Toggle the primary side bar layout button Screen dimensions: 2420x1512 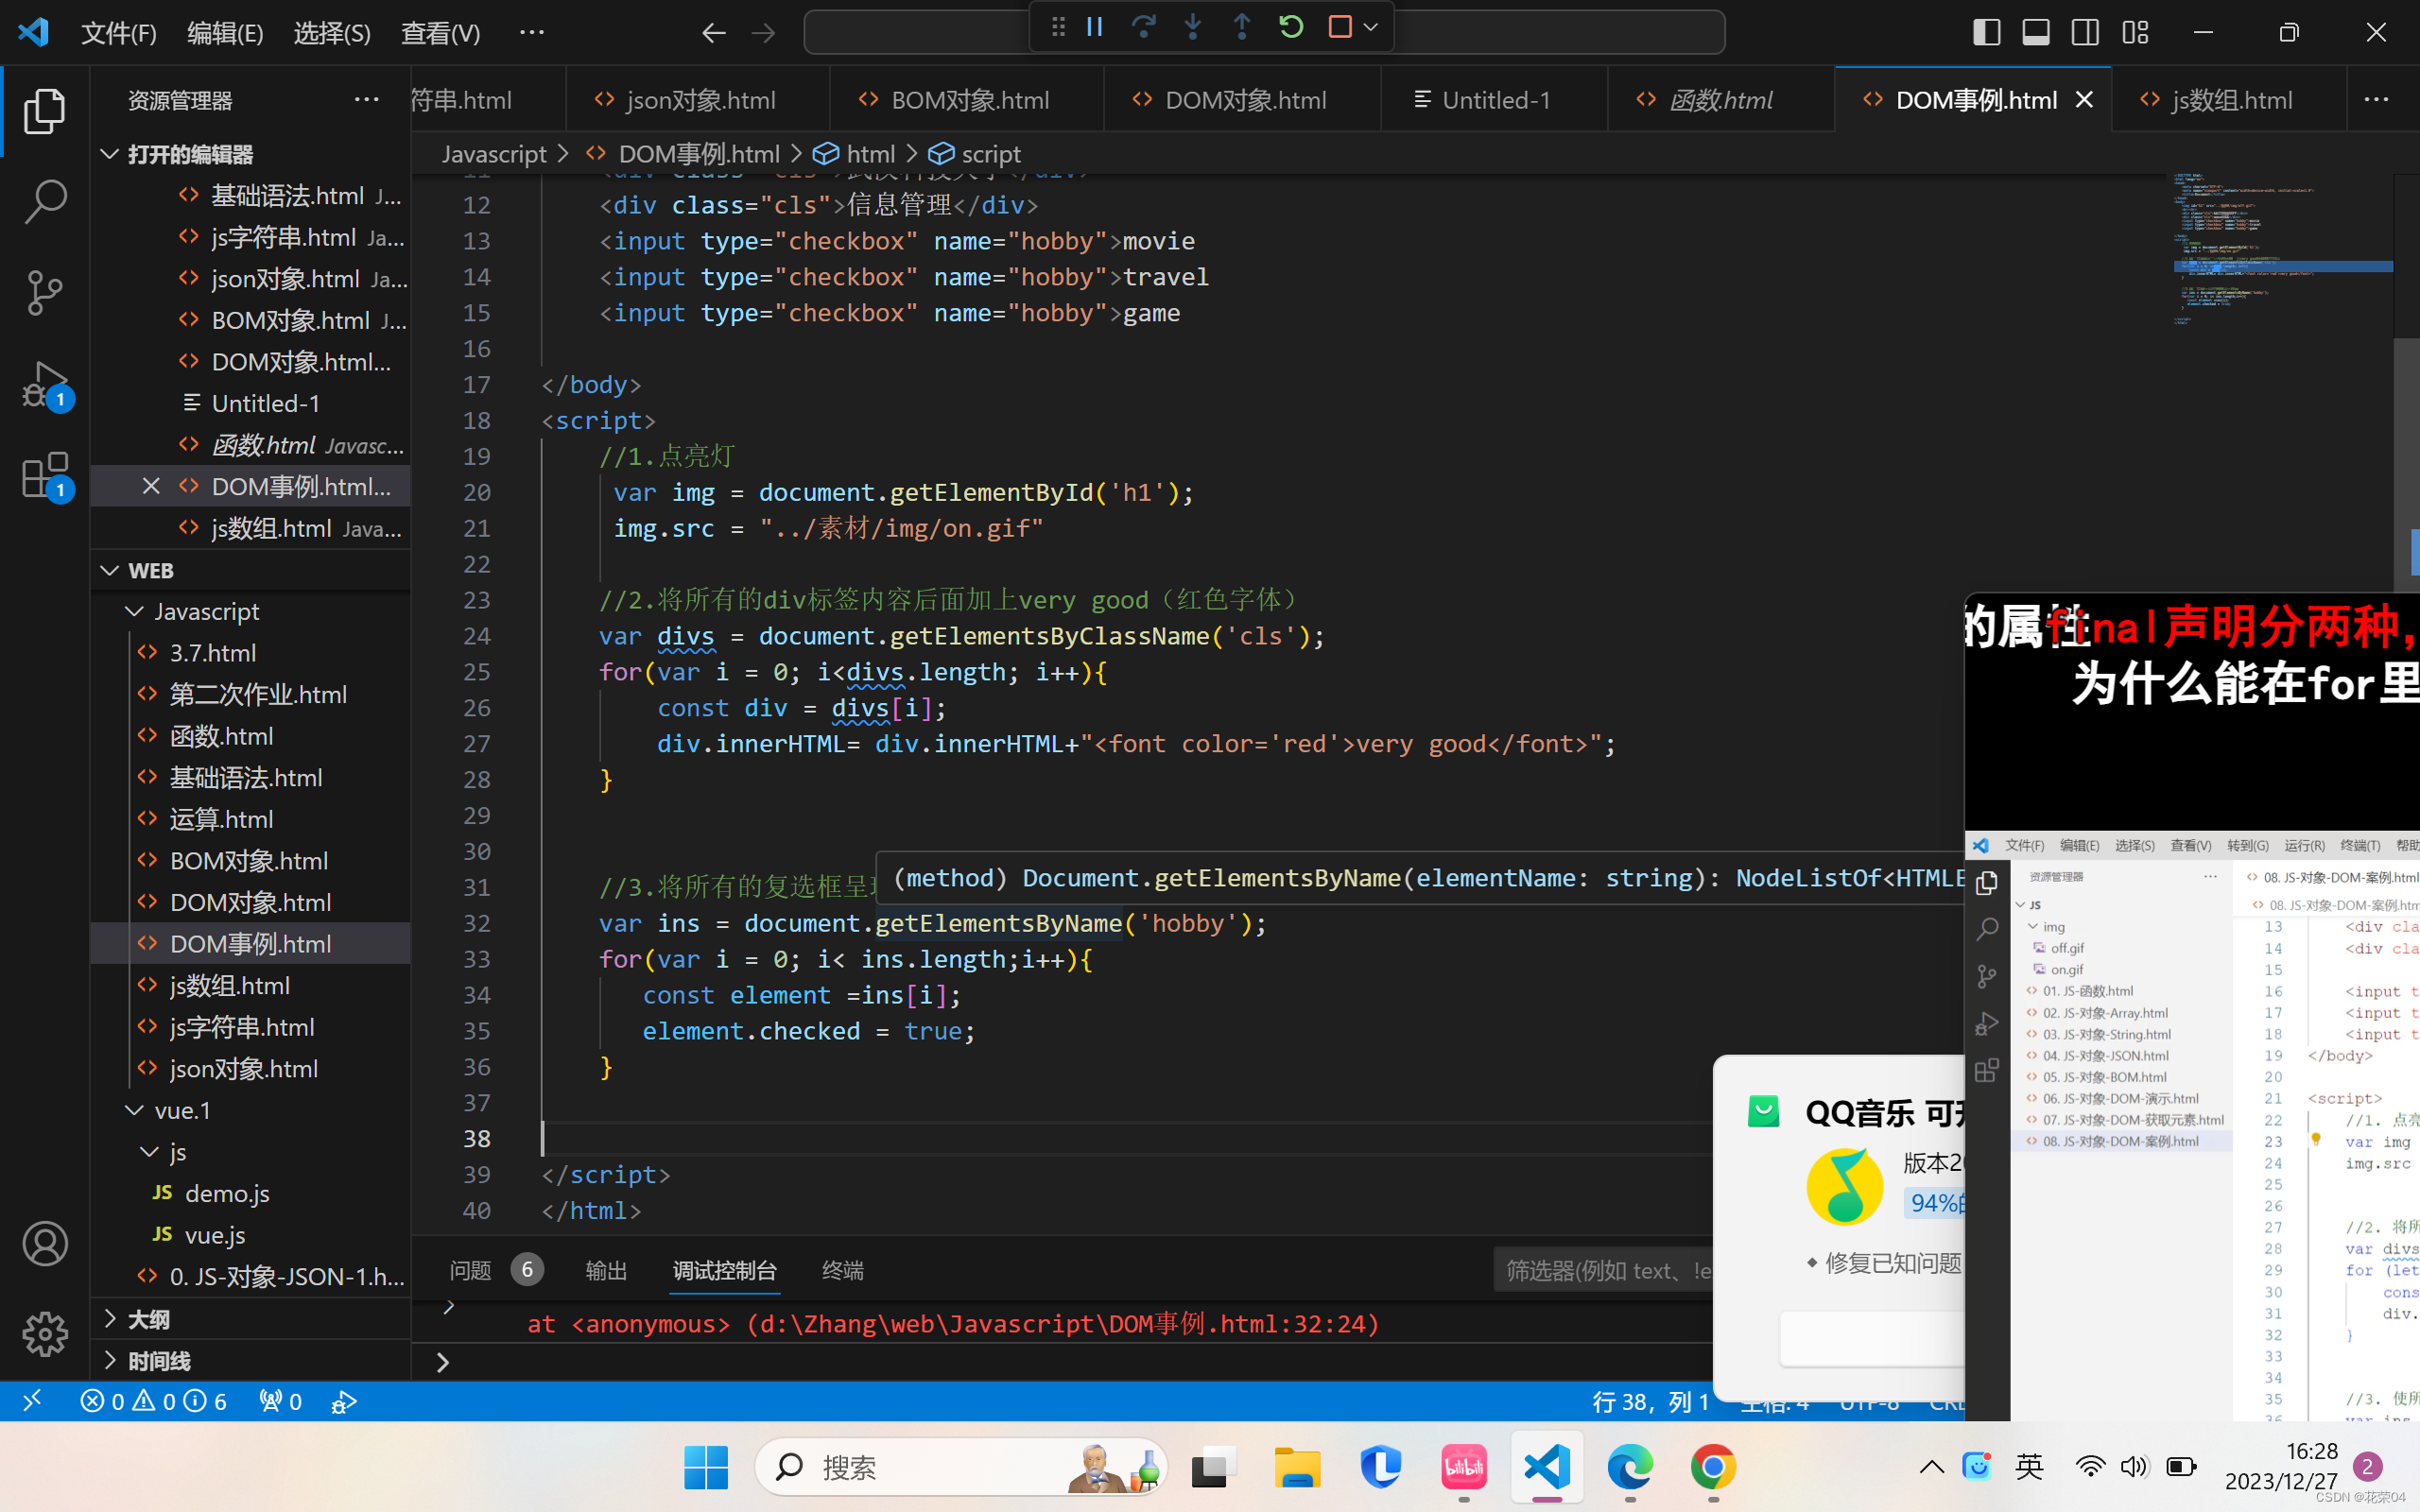pyautogui.click(x=1986, y=32)
